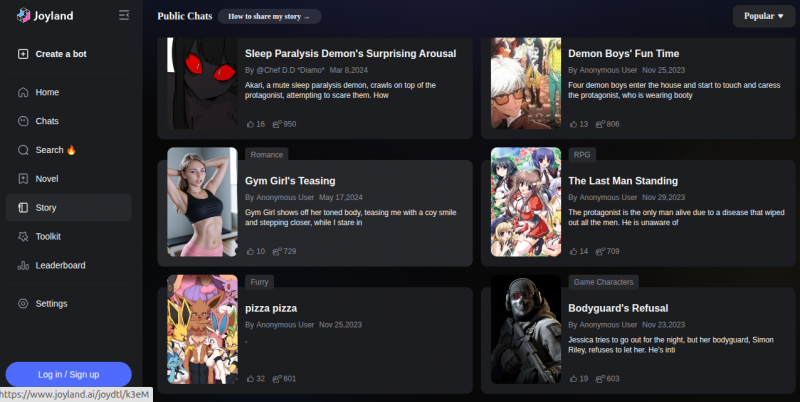Image resolution: width=800 pixels, height=402 pixels.
Task: Click the Search magnifier icon
Action: coord(23,150)
